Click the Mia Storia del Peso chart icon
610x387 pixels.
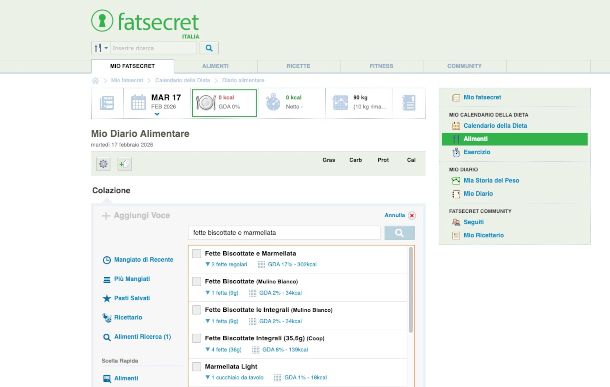coord(456,181)
